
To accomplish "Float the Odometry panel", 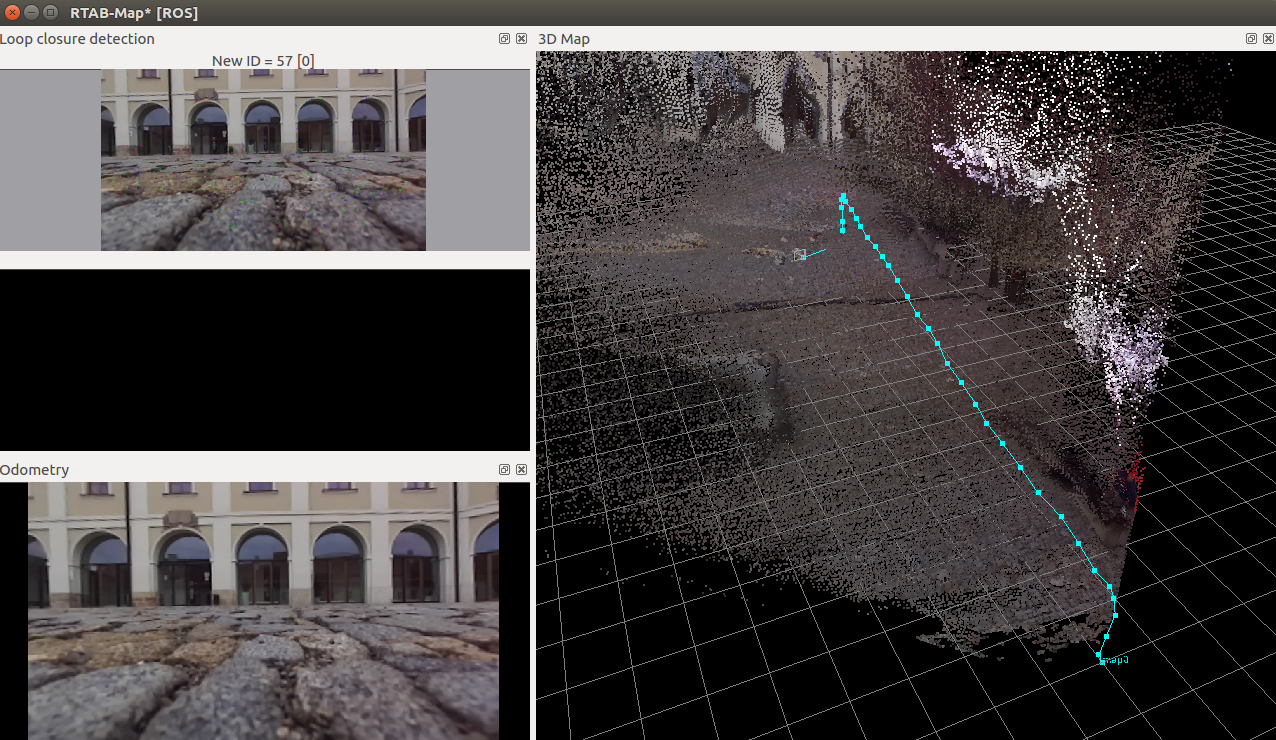I will tap(504, 470).
